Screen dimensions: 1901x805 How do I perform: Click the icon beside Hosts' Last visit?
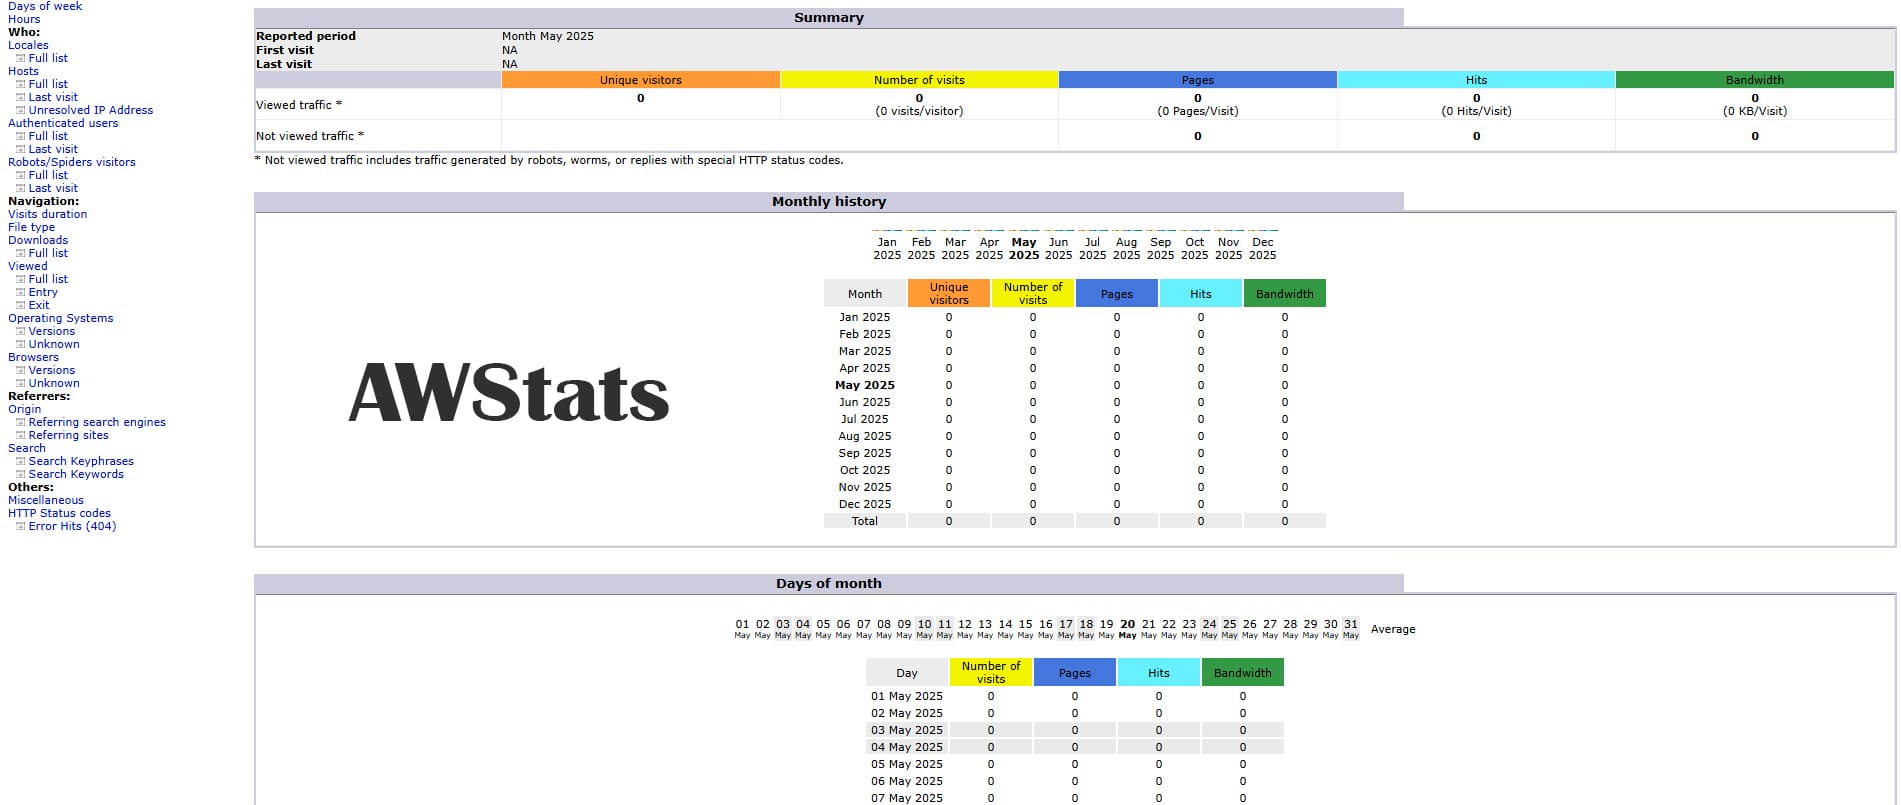pos(20,98)
